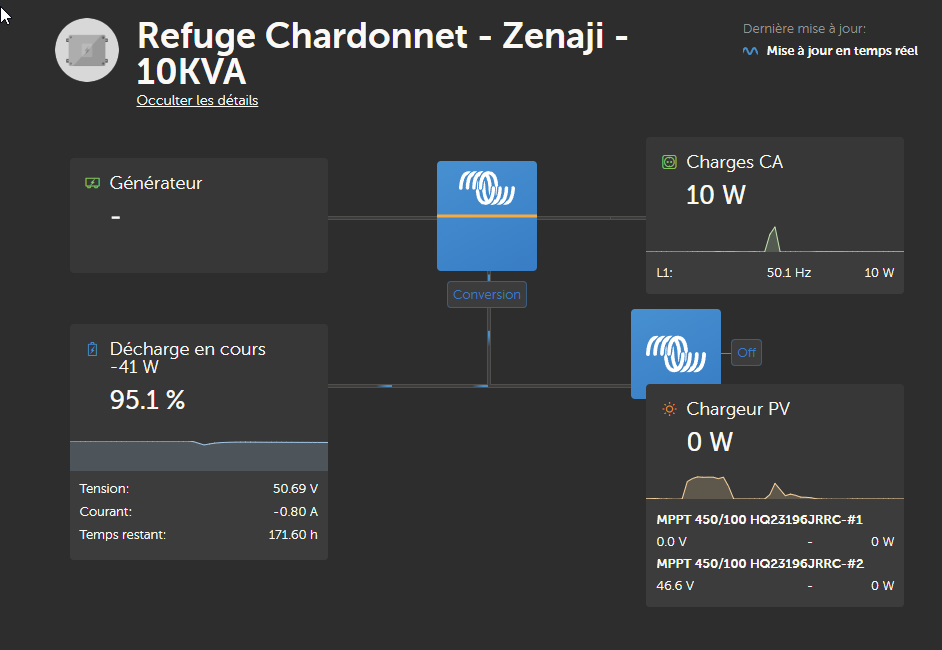This screenshot has width=942, height=650.
Task: Click the large '0 W' PV power value
Action: (x=710, y=442)
